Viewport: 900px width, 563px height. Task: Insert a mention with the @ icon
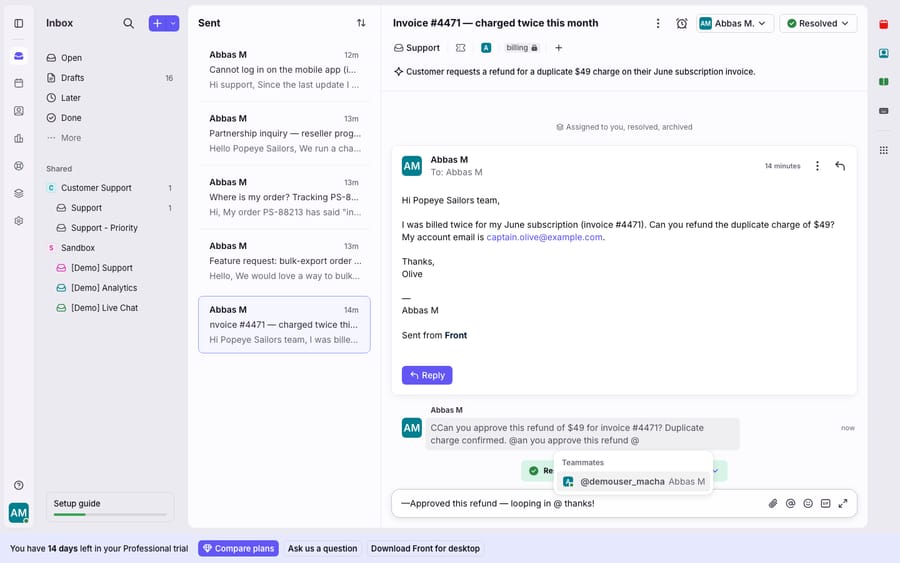pyautogui.click(x=790, y=503)
